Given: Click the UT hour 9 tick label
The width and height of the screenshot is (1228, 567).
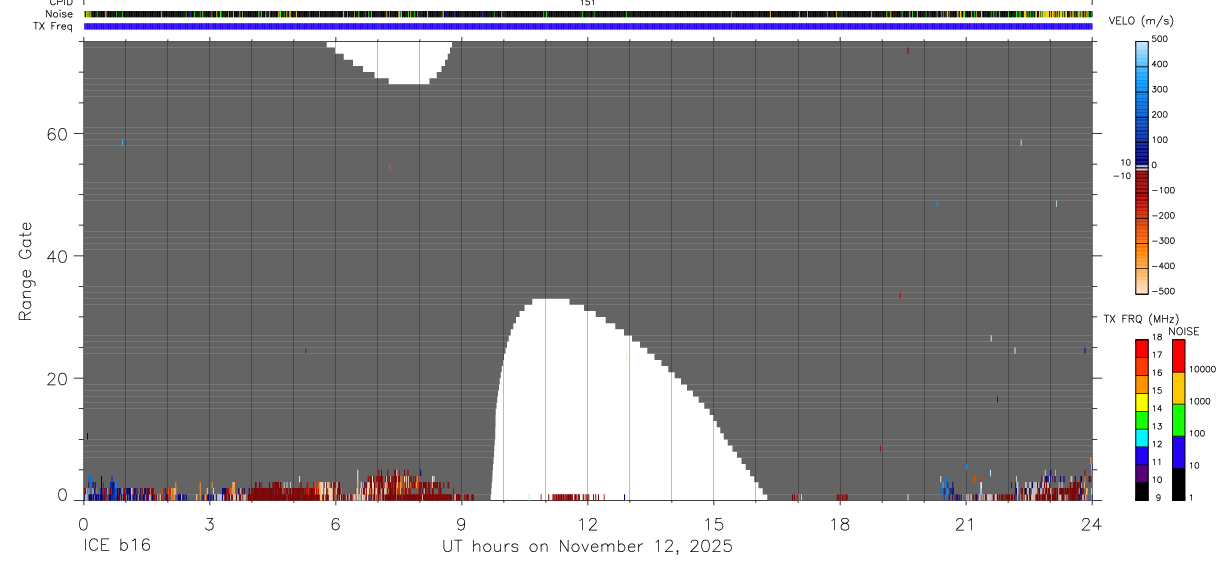Looking at the screenshot, I should click(x=461, y=523).
